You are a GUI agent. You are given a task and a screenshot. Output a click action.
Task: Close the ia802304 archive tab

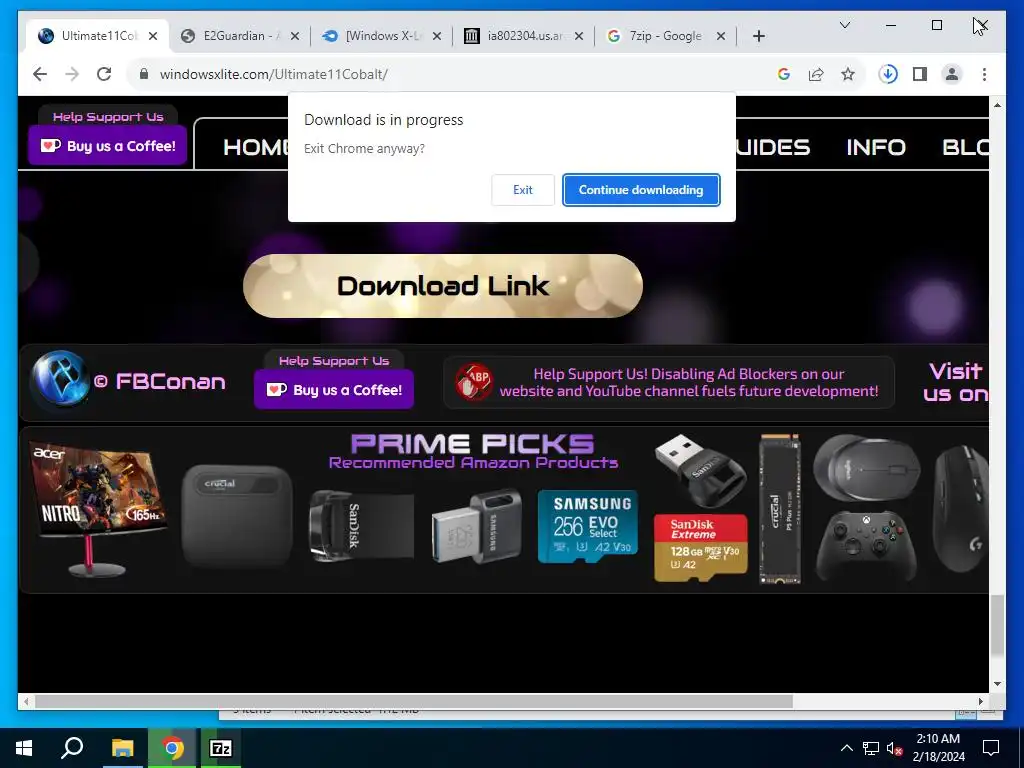579,36
